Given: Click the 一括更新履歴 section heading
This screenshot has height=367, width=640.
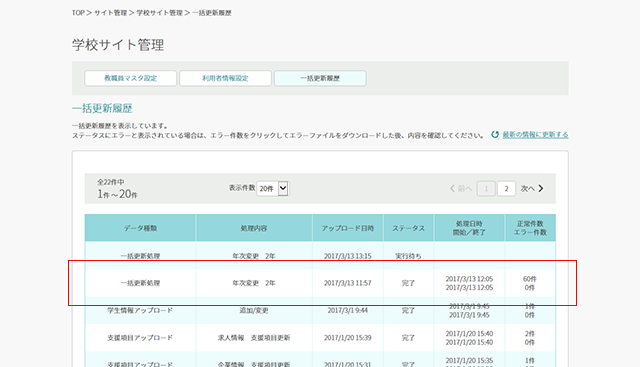Looking at the screenshot, I should [102, 108].
